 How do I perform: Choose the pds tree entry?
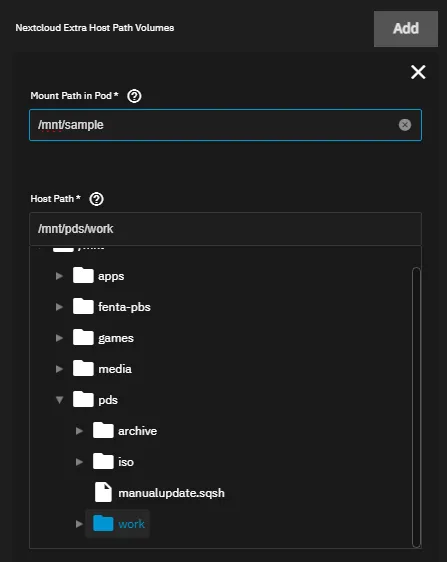point(108,400)
